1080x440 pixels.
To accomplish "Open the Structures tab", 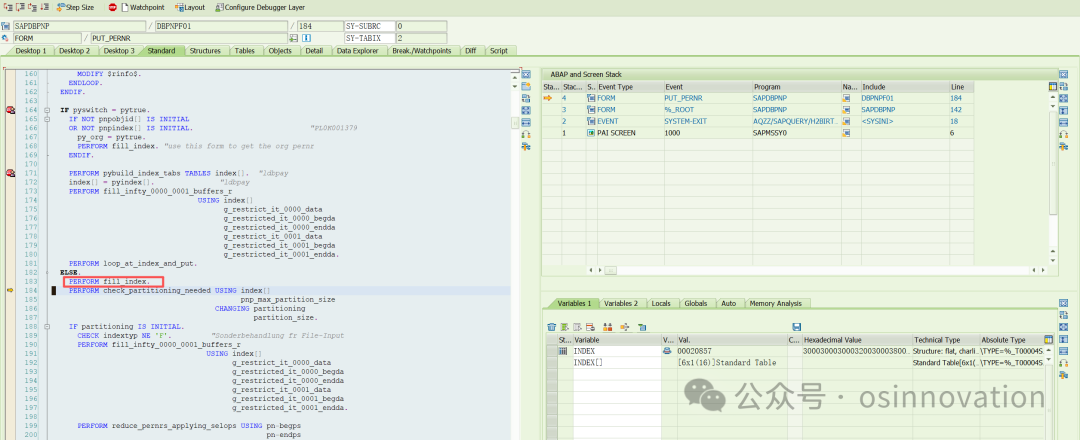I will pyautogui.click(x=205, y=51).
